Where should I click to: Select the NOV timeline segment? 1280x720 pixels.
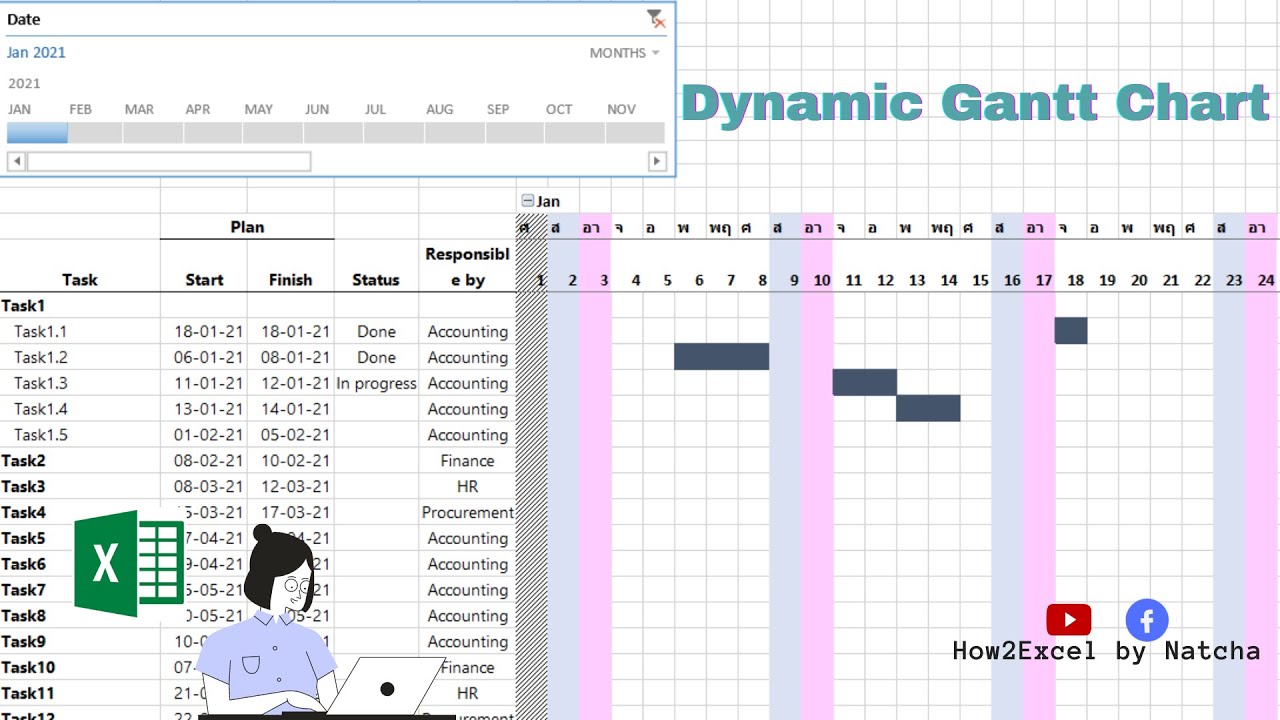[635, 133]
